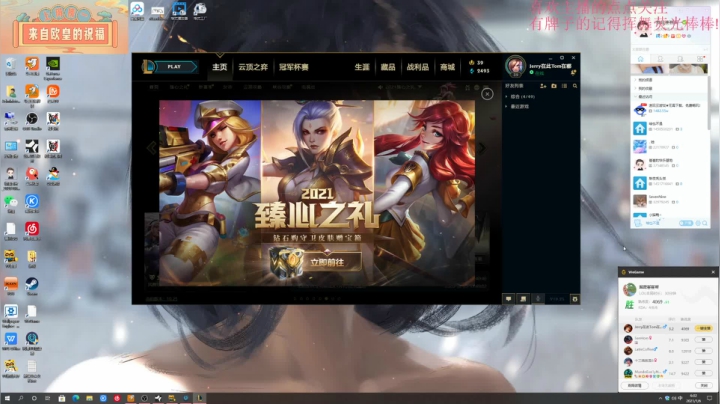Screen dimensions: 720x404
Task: Click the League of Legends taskbar icon
Action: click(x=199, y=398)
